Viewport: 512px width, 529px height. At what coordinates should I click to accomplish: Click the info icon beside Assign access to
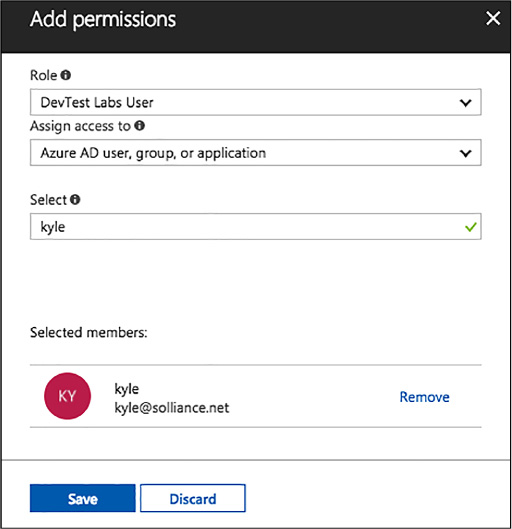point(140,126)
